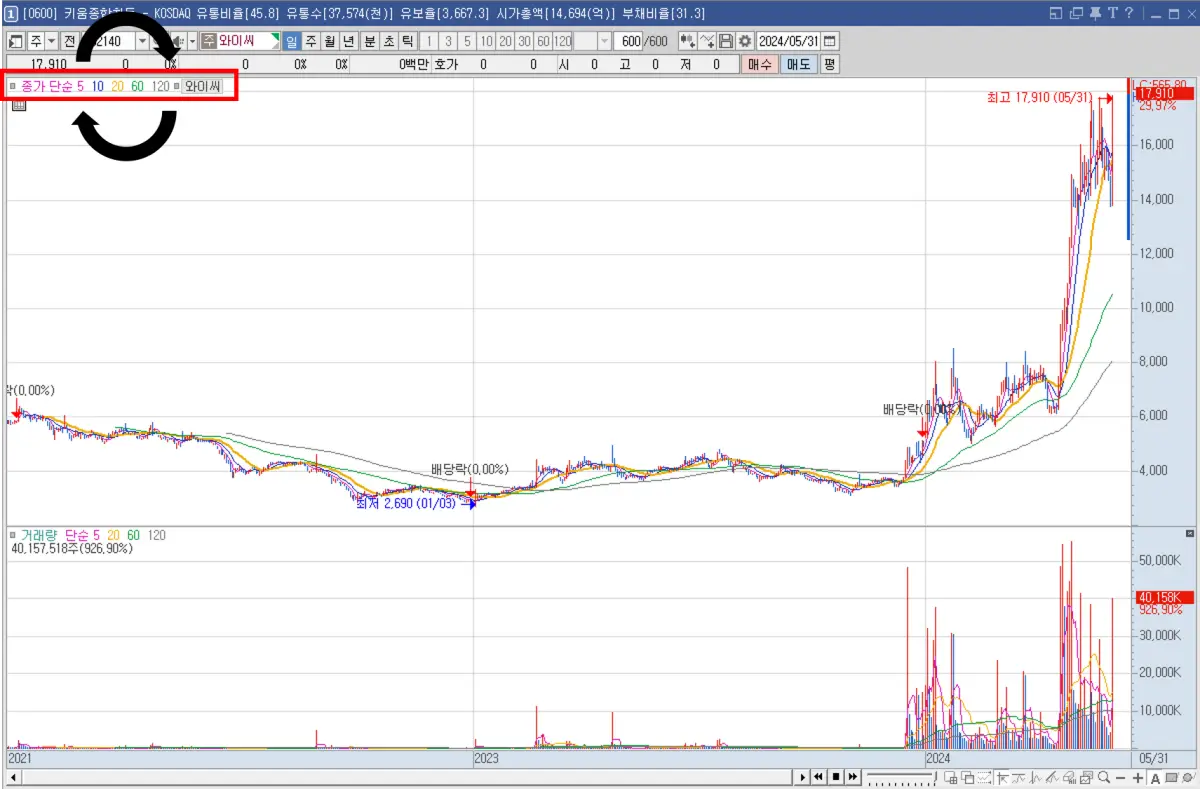Click the 와이씨 label in chart legend

tap(201, 86)
